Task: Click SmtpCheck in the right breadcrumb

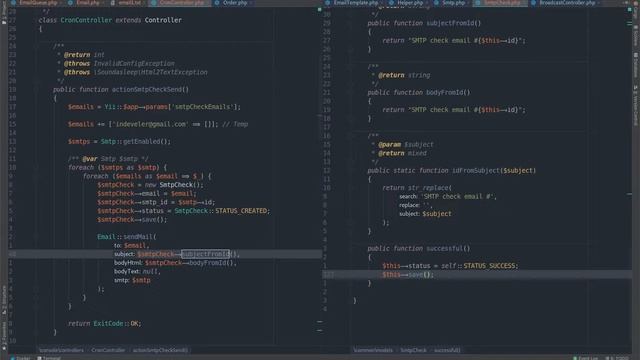Action: pyautogui.click(x=413, y=350)
